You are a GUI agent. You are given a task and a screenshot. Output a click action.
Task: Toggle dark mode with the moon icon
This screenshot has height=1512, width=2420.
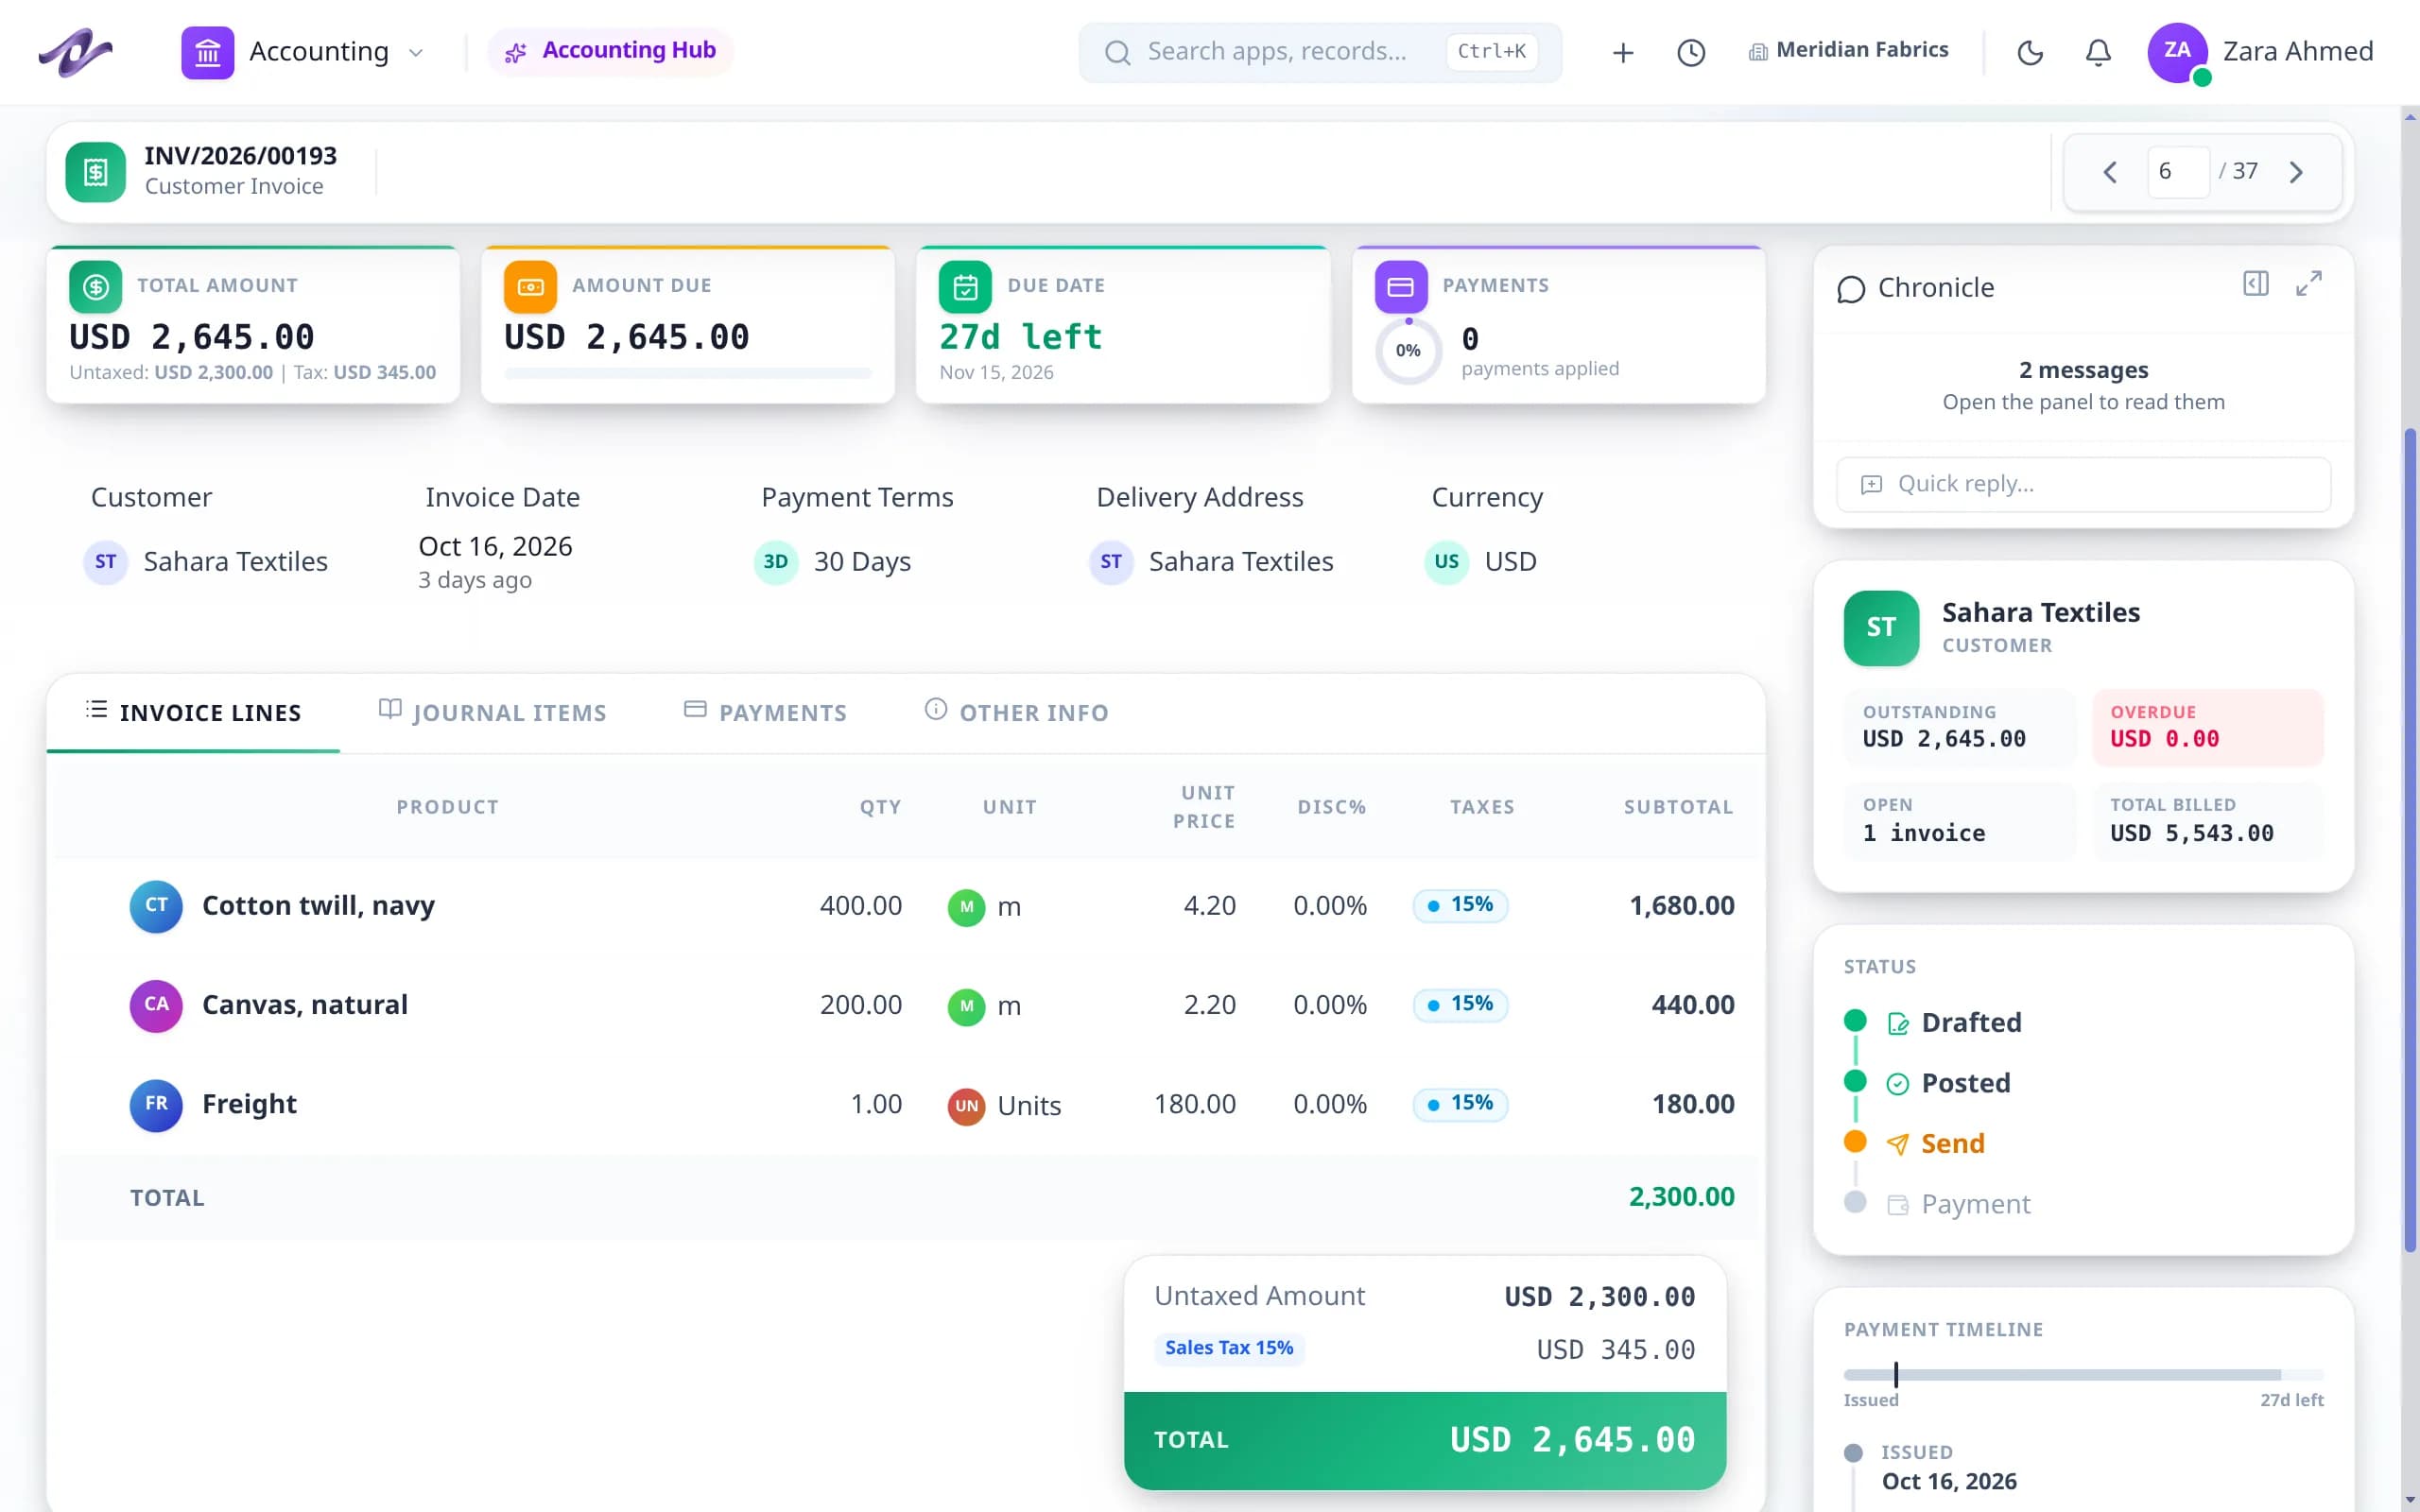pos(2030,52)
